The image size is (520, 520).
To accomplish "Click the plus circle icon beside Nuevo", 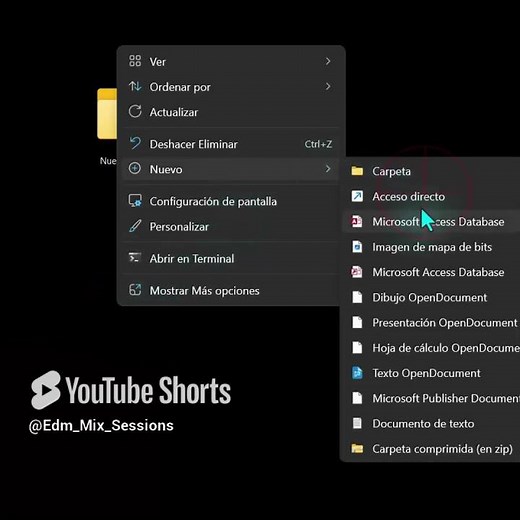I will point(135,168).
